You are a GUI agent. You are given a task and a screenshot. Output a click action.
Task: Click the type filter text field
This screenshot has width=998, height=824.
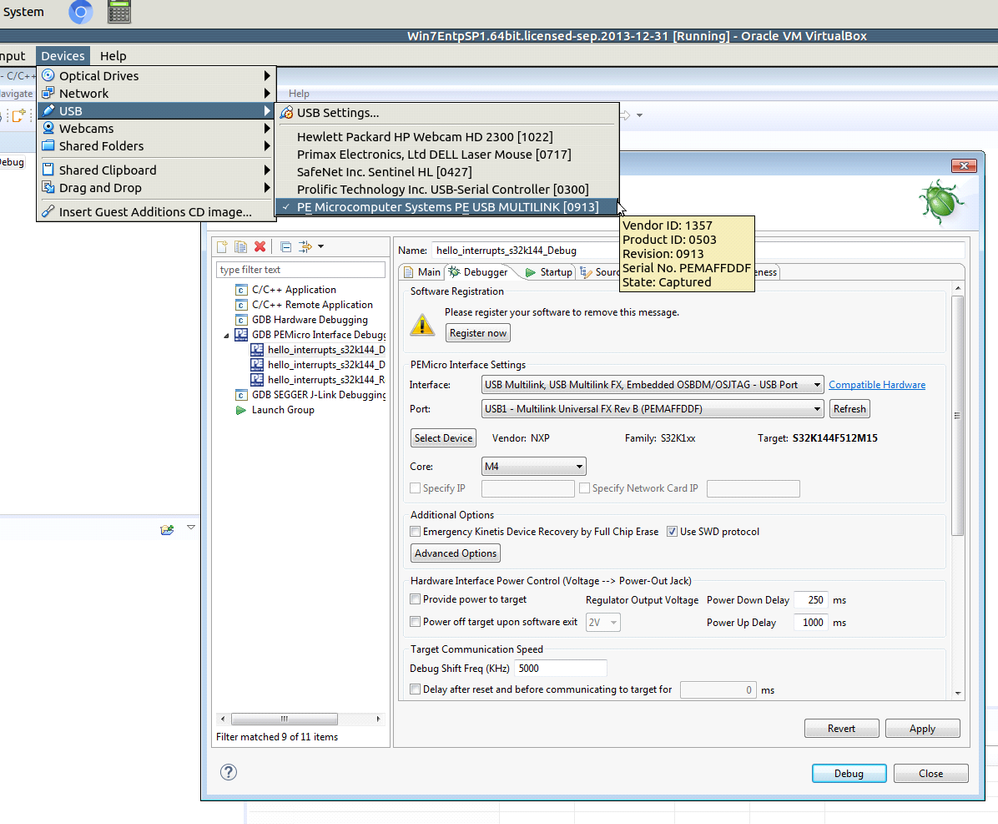(300, 270)
